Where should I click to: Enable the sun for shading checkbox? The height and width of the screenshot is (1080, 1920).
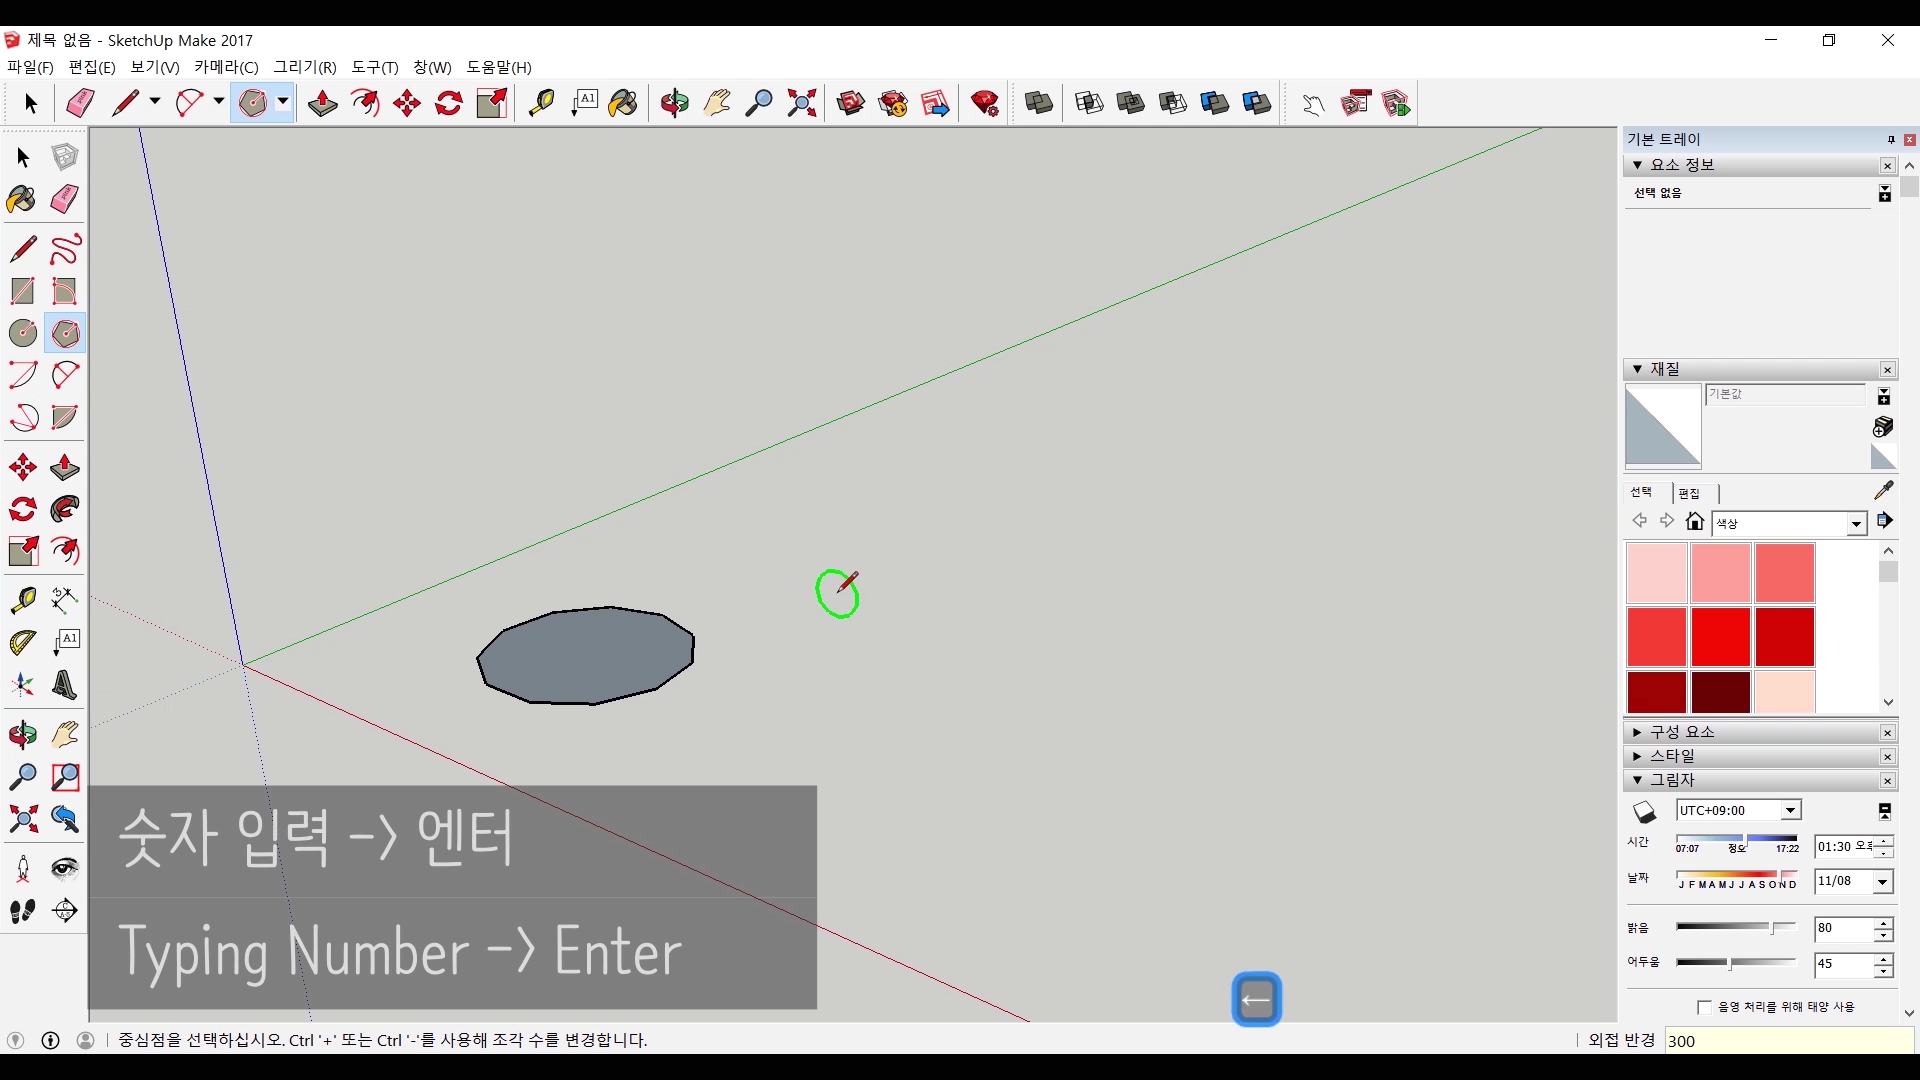[x=1704, y=1007]
